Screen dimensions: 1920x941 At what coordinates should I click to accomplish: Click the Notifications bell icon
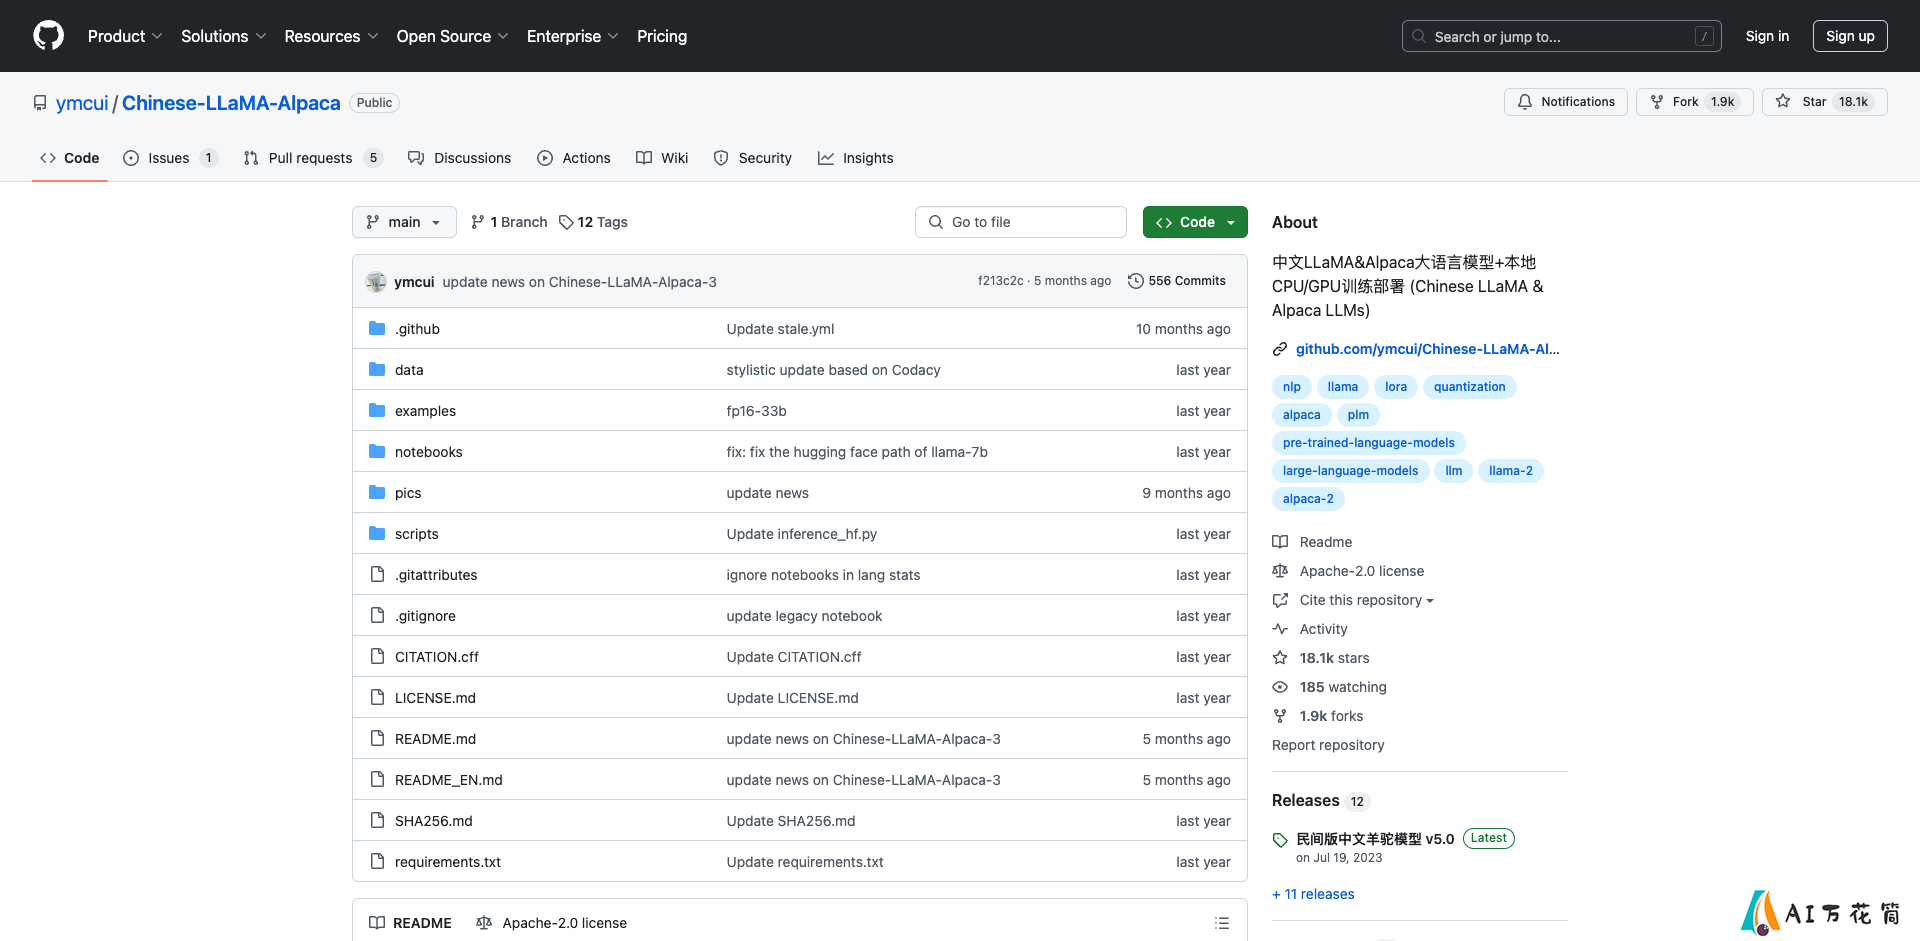1524,102
